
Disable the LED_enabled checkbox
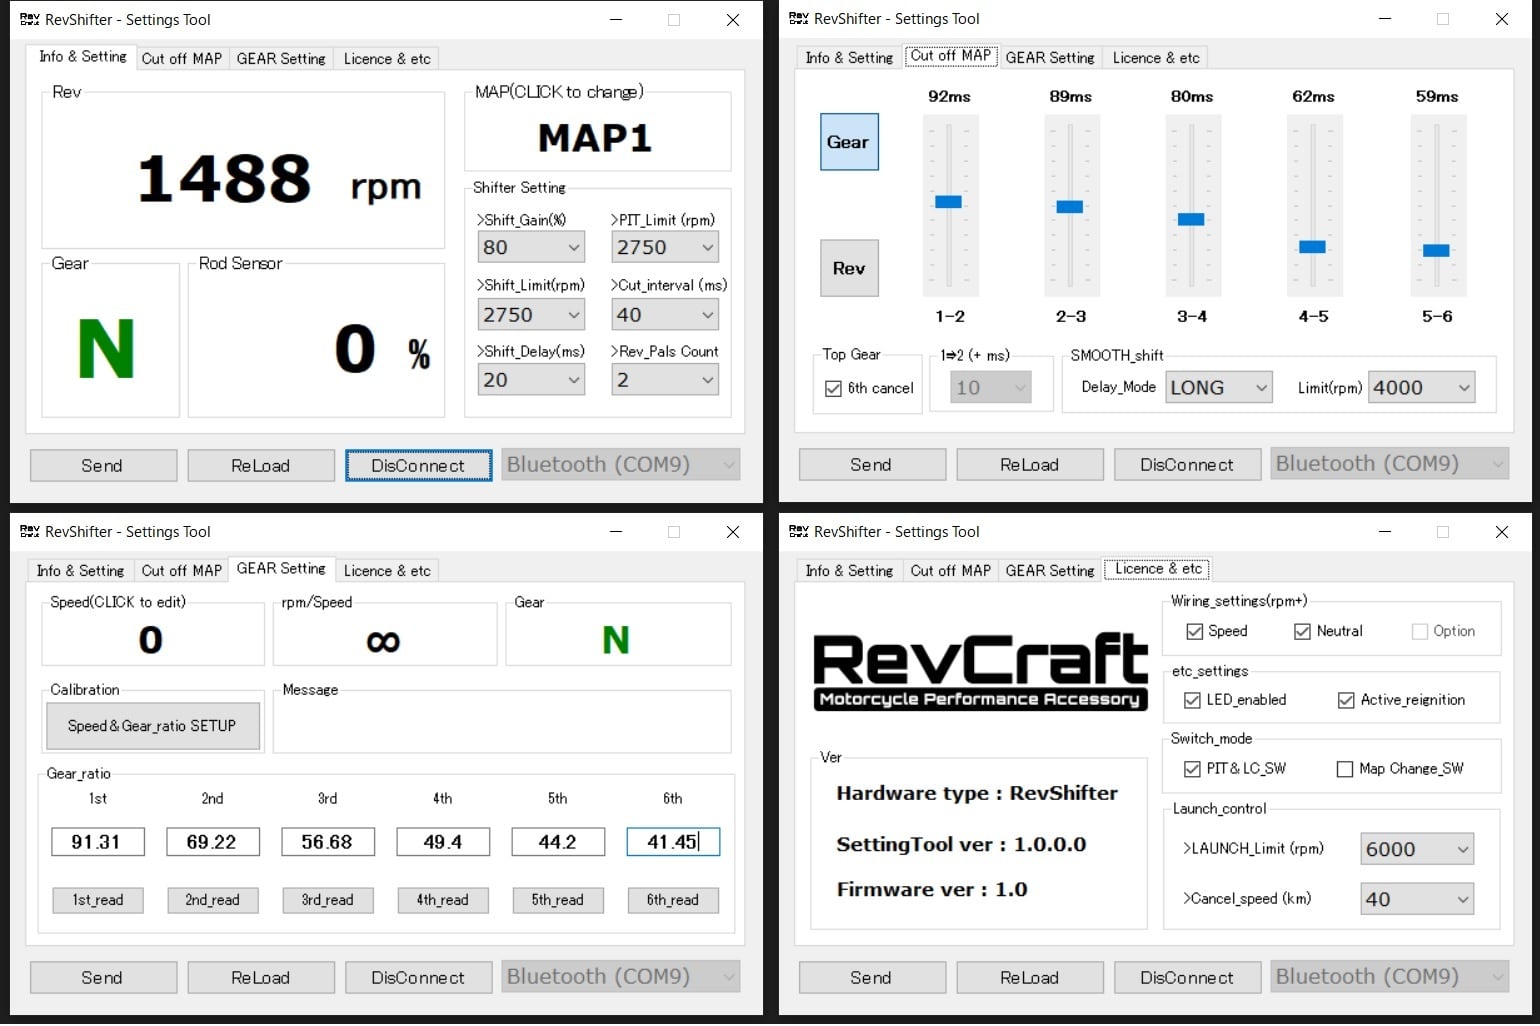coord(1192,700)
